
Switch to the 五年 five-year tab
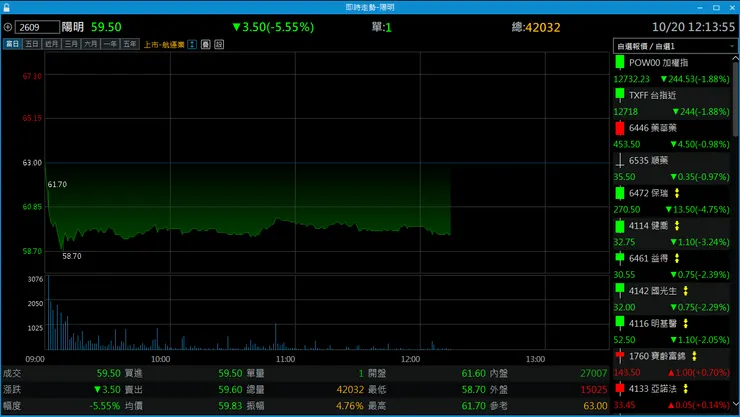click(x=130, y=44)
